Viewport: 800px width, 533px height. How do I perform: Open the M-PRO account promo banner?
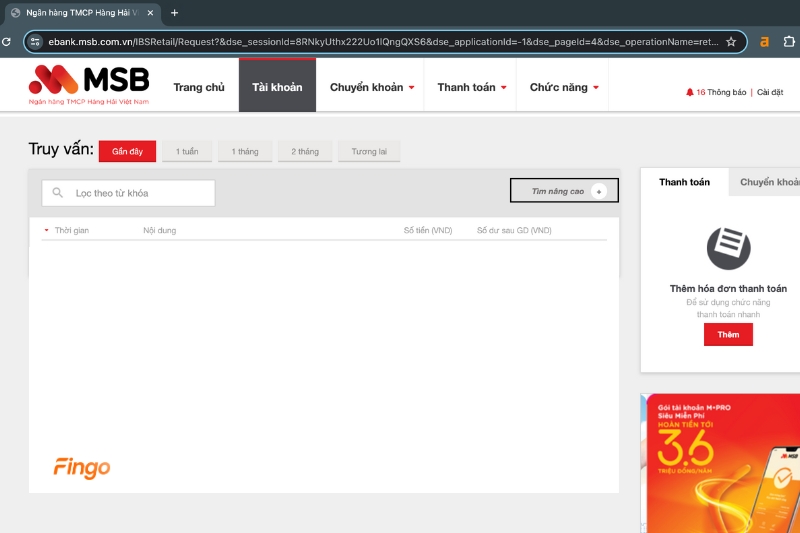click(720, 463)
